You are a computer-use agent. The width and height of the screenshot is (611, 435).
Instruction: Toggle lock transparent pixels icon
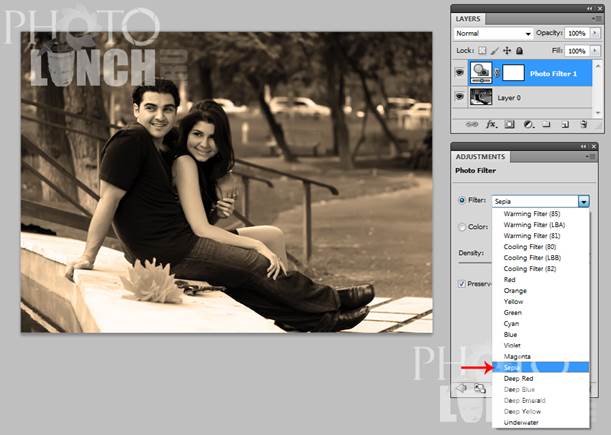click(x=482, y=51)
